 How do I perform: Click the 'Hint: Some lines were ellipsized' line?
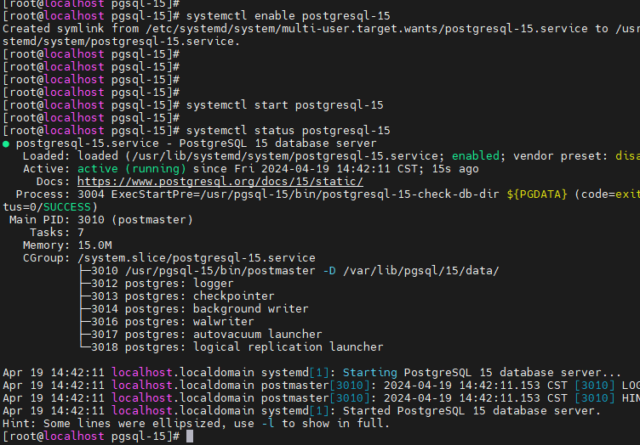[x=196, y=423]
